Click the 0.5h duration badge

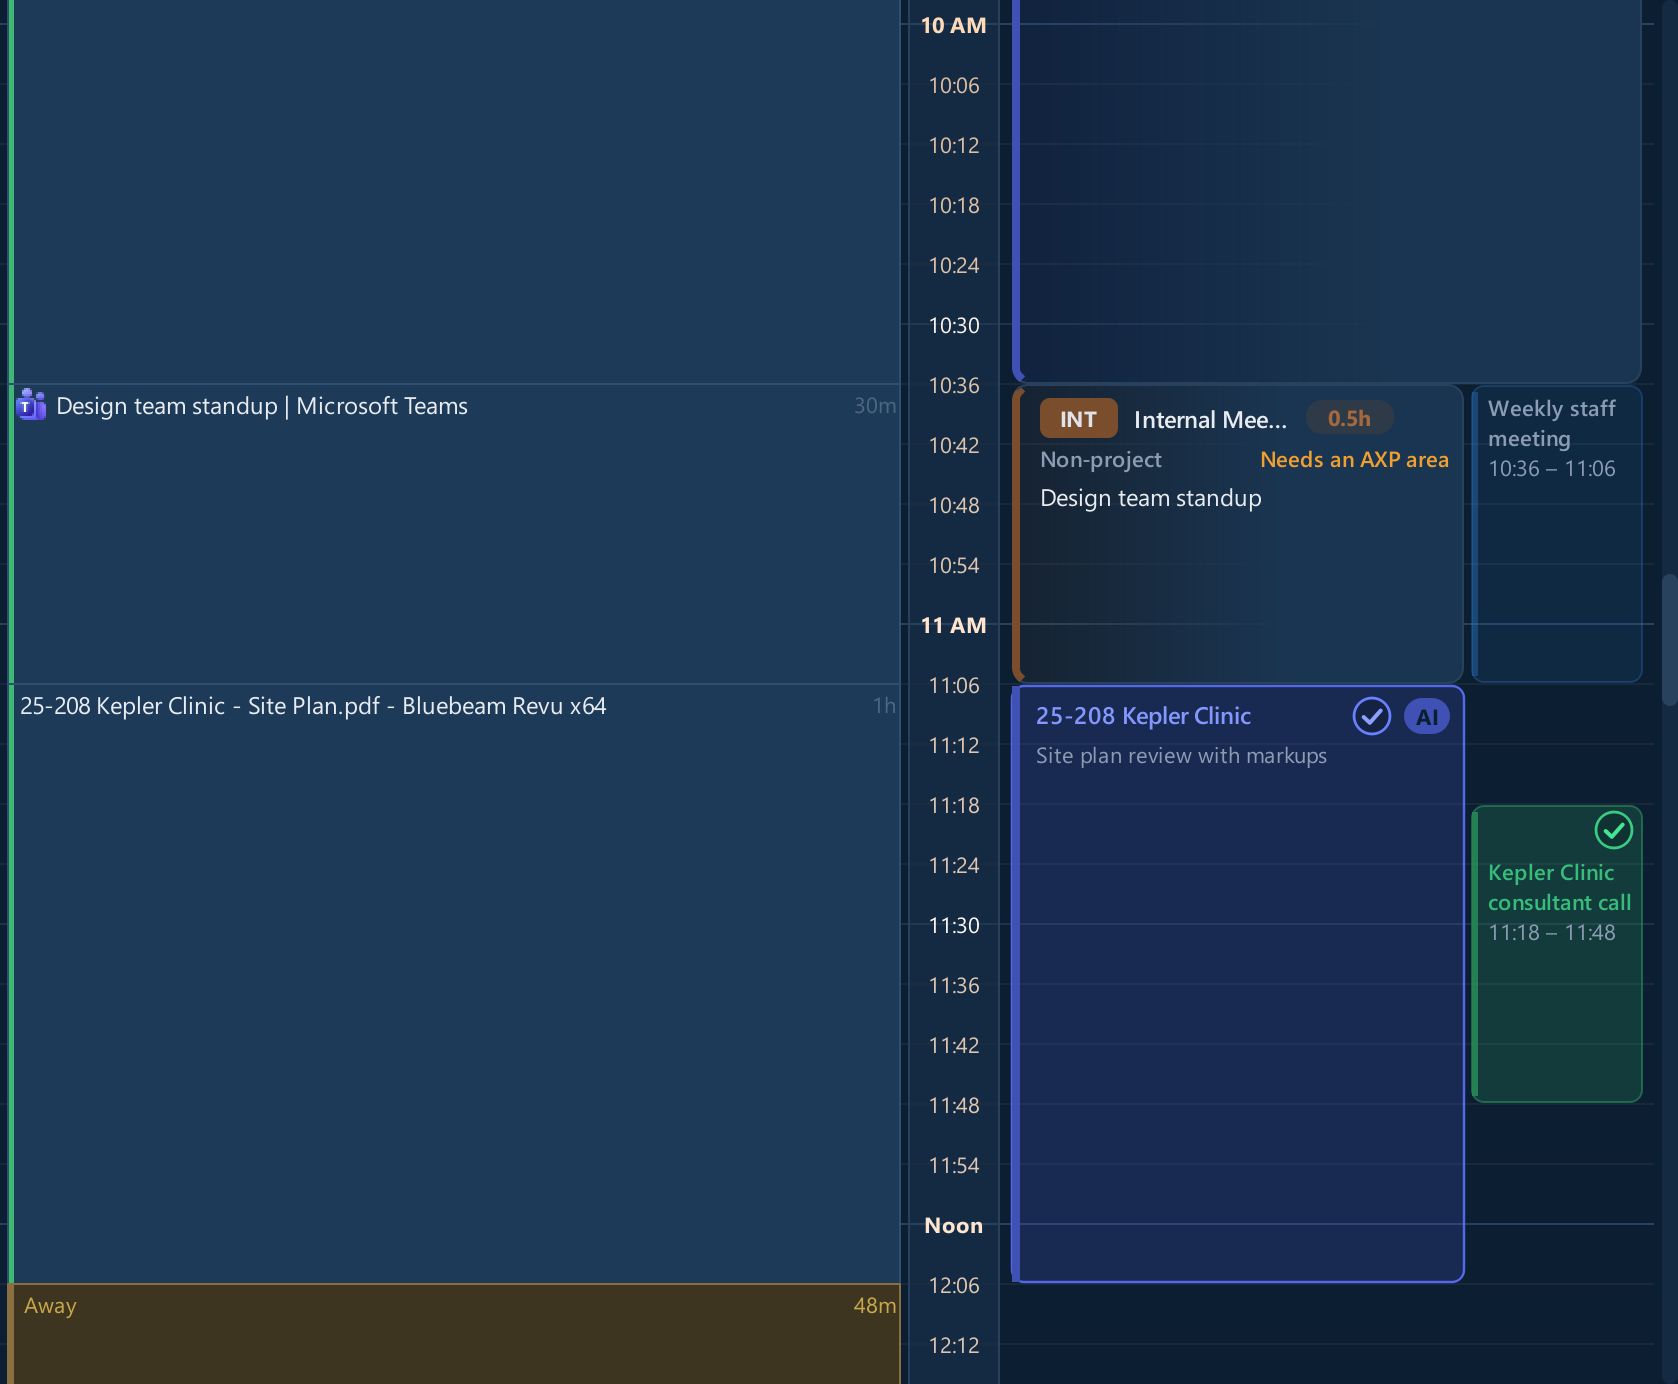pyautogui.click(x=1349, y=418)
